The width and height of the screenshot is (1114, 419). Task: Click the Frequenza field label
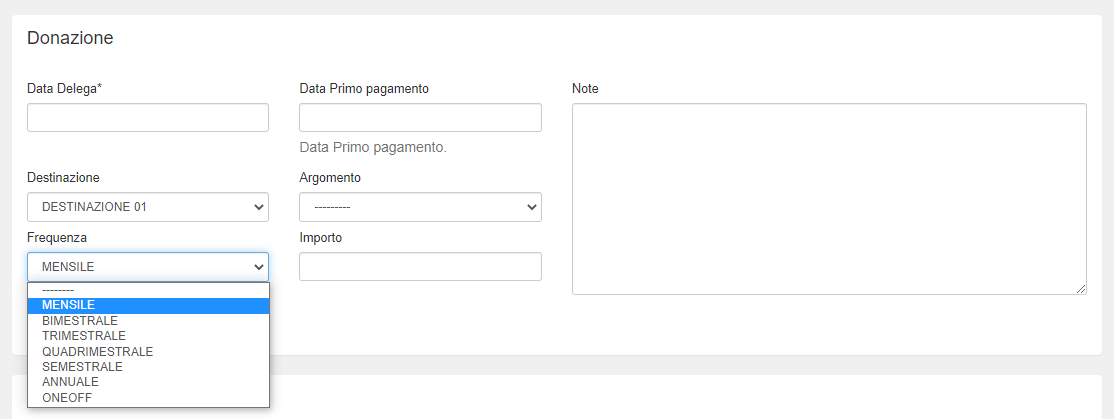[57, 238]
